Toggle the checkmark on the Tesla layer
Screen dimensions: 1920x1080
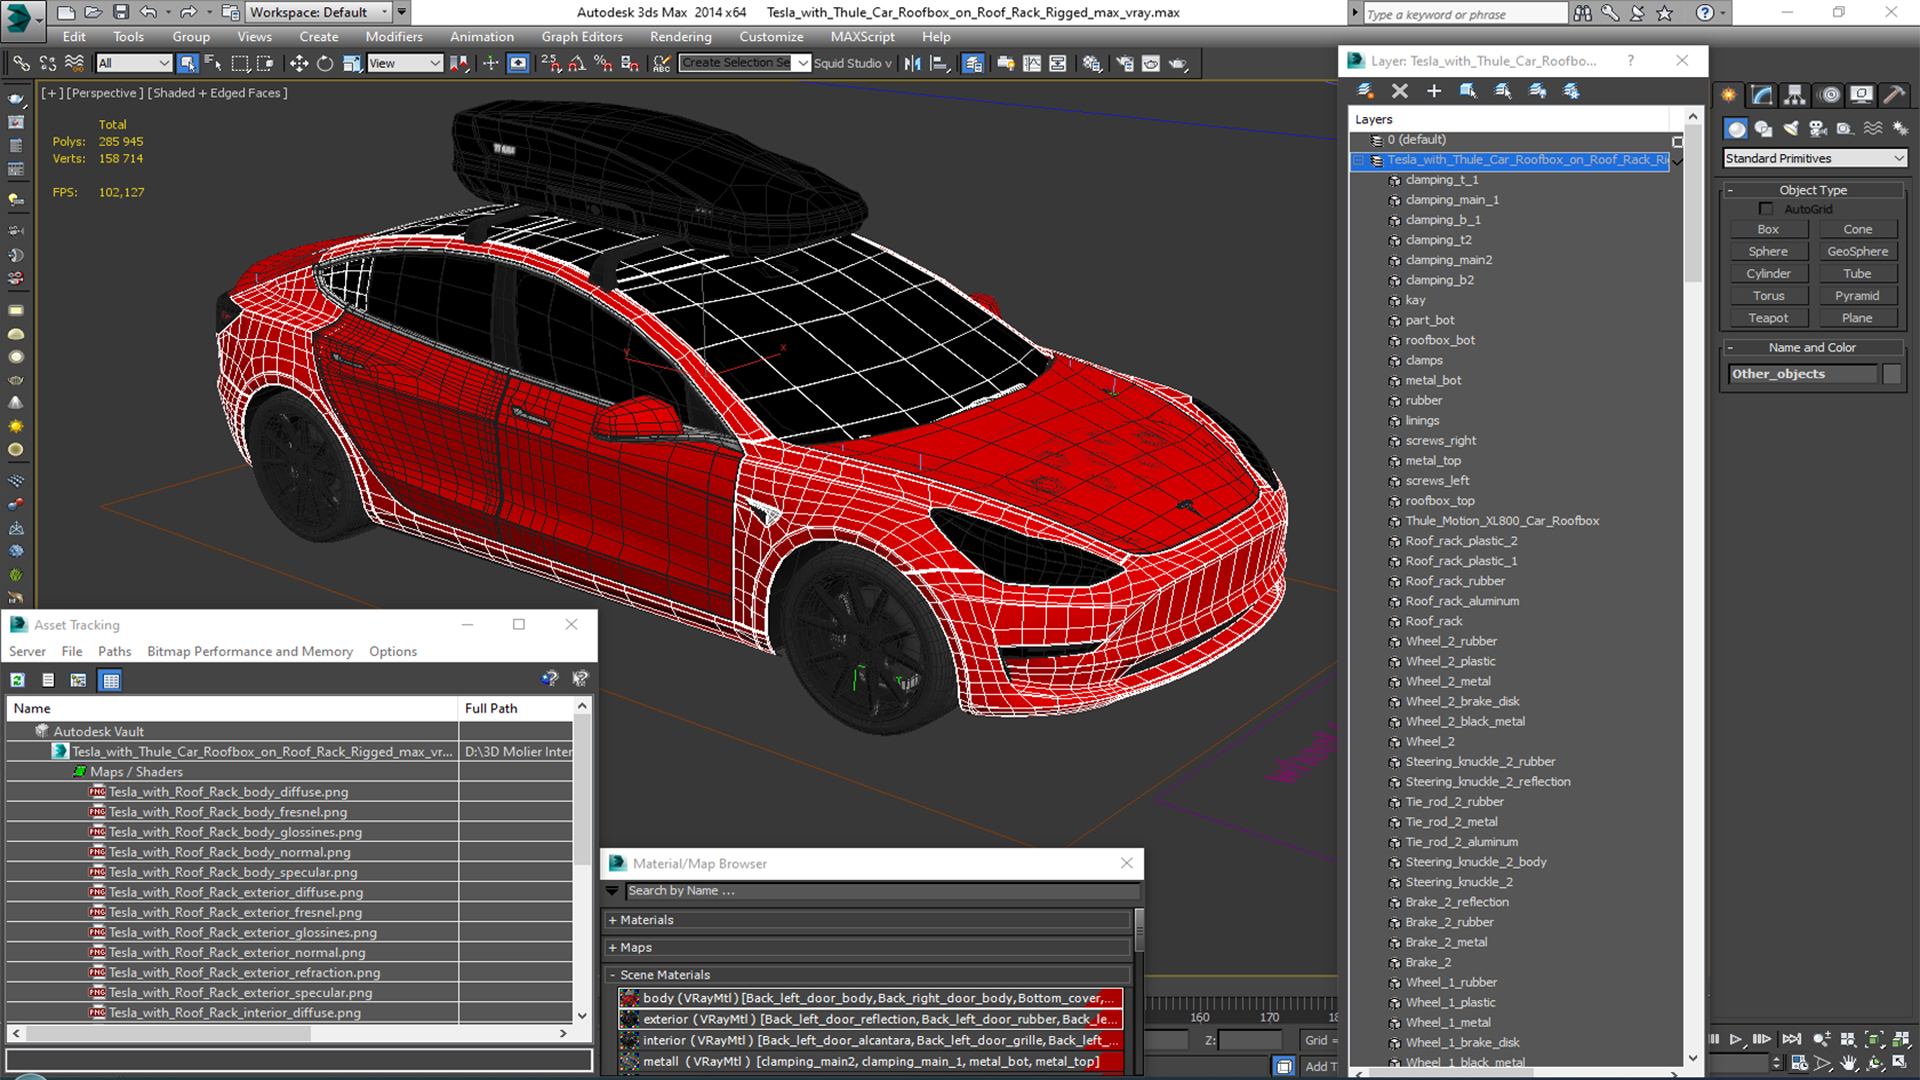(1677, 161)
